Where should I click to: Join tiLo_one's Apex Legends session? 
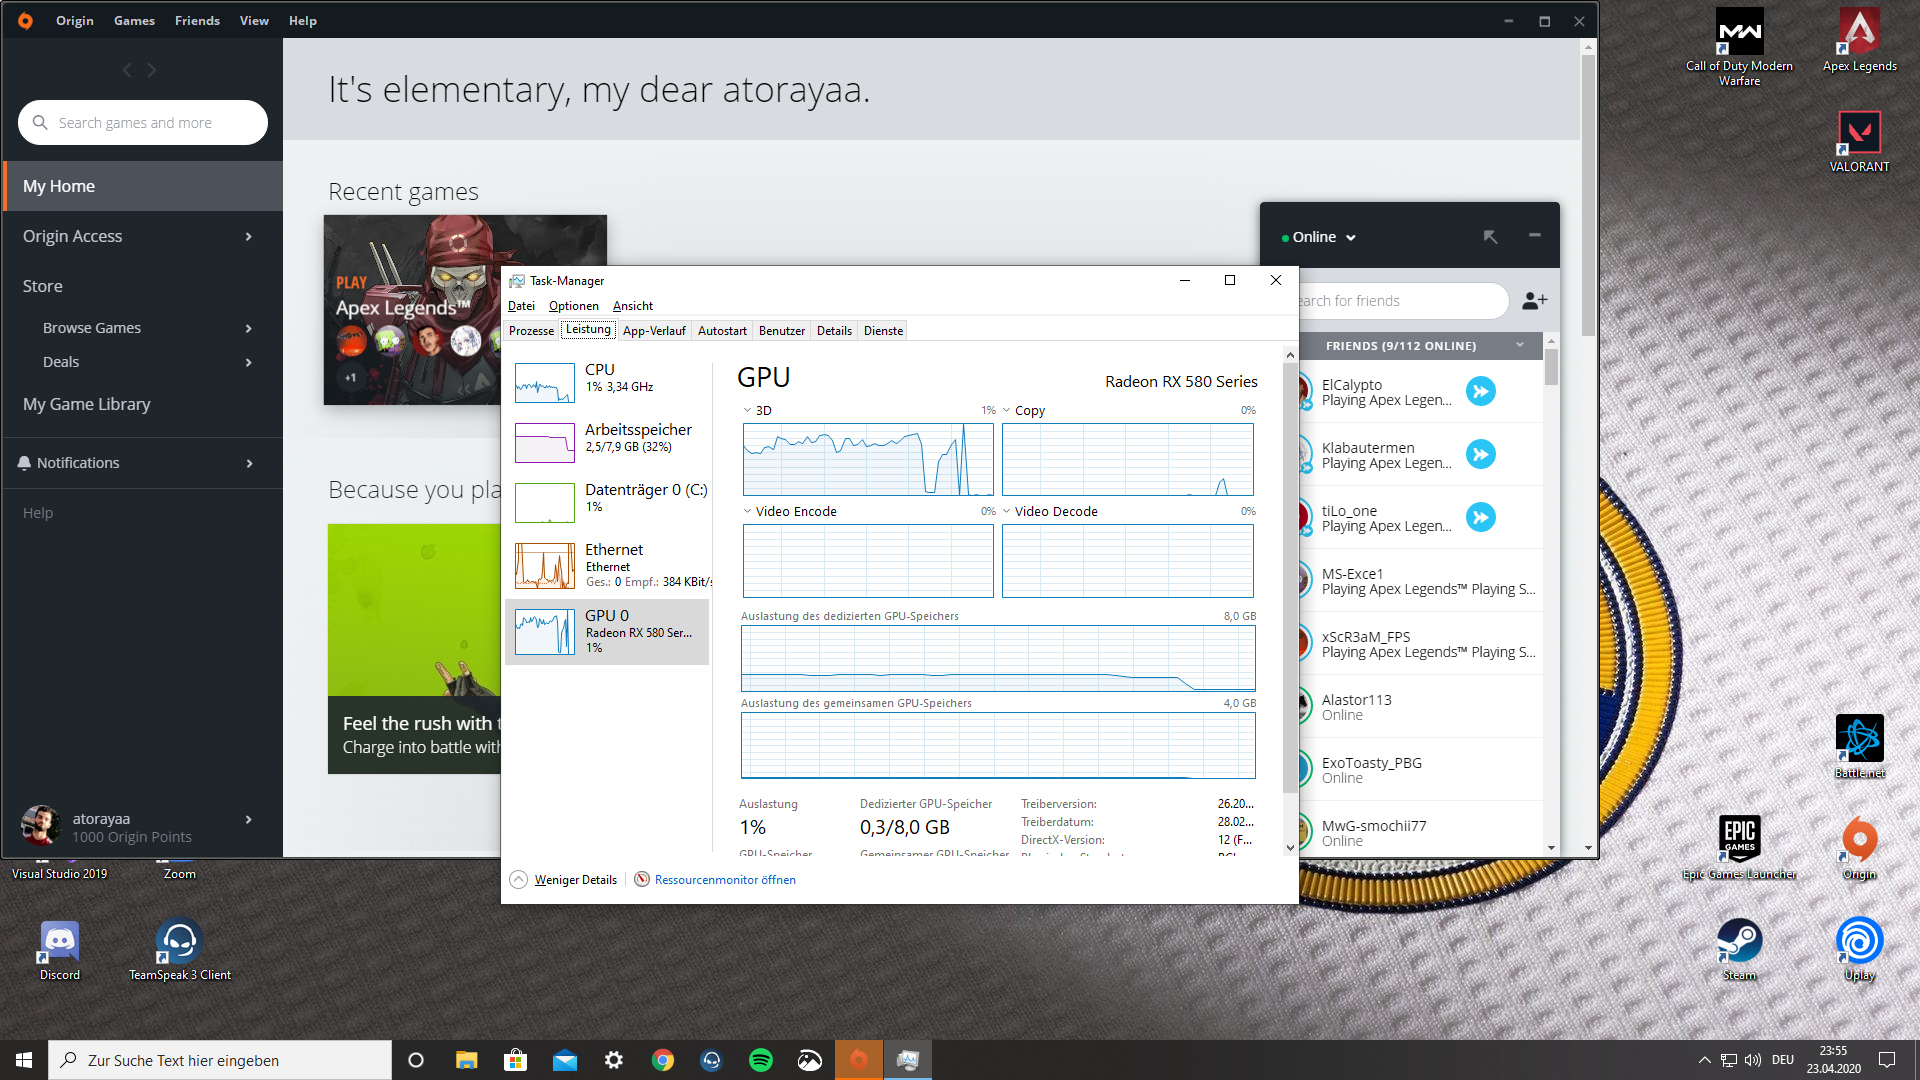1481,517
